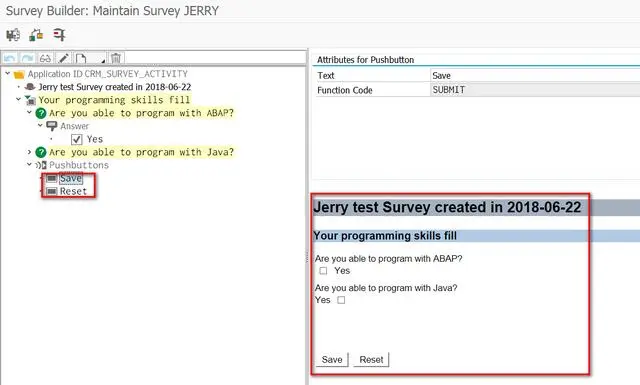Click the glasses display icon

[45, 58]
